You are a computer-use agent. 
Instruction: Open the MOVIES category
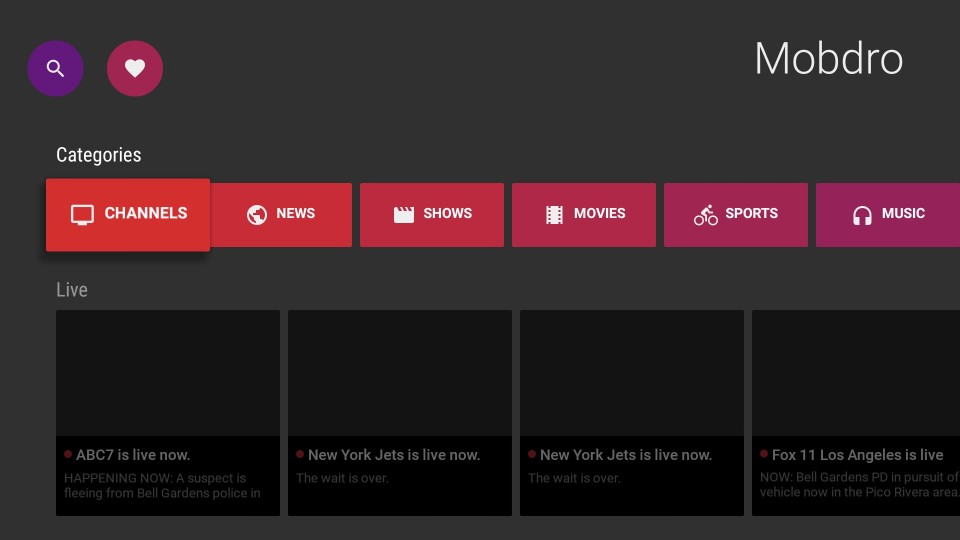pos(583,214)
